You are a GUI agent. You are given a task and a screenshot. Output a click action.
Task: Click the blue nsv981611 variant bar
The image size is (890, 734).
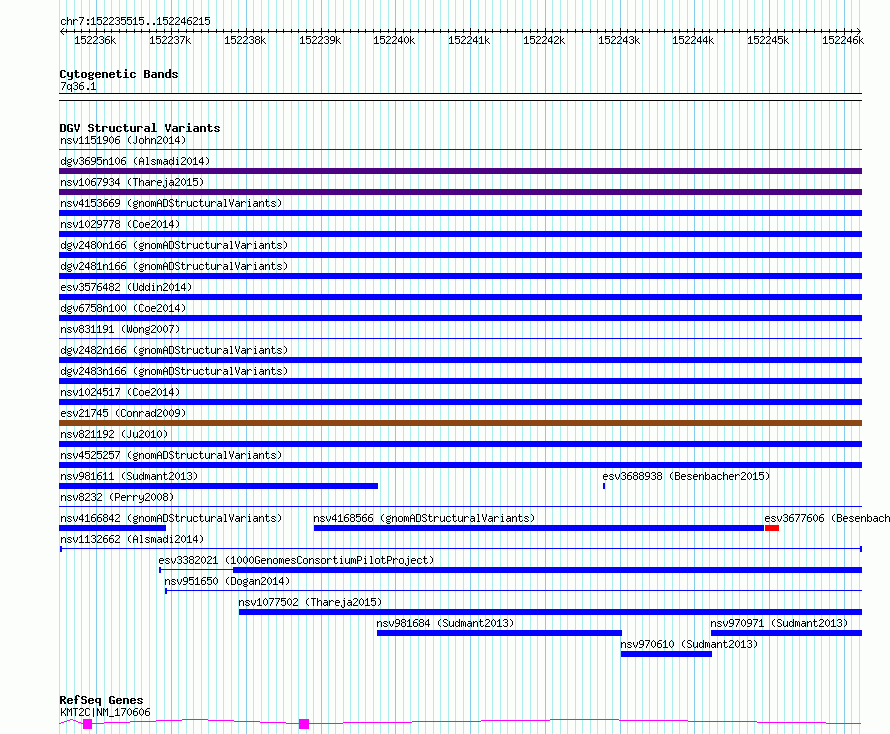219,486
